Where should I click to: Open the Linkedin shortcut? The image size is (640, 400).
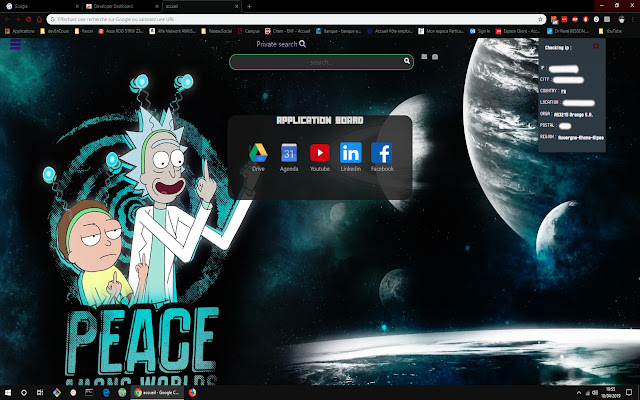point(351,157)
